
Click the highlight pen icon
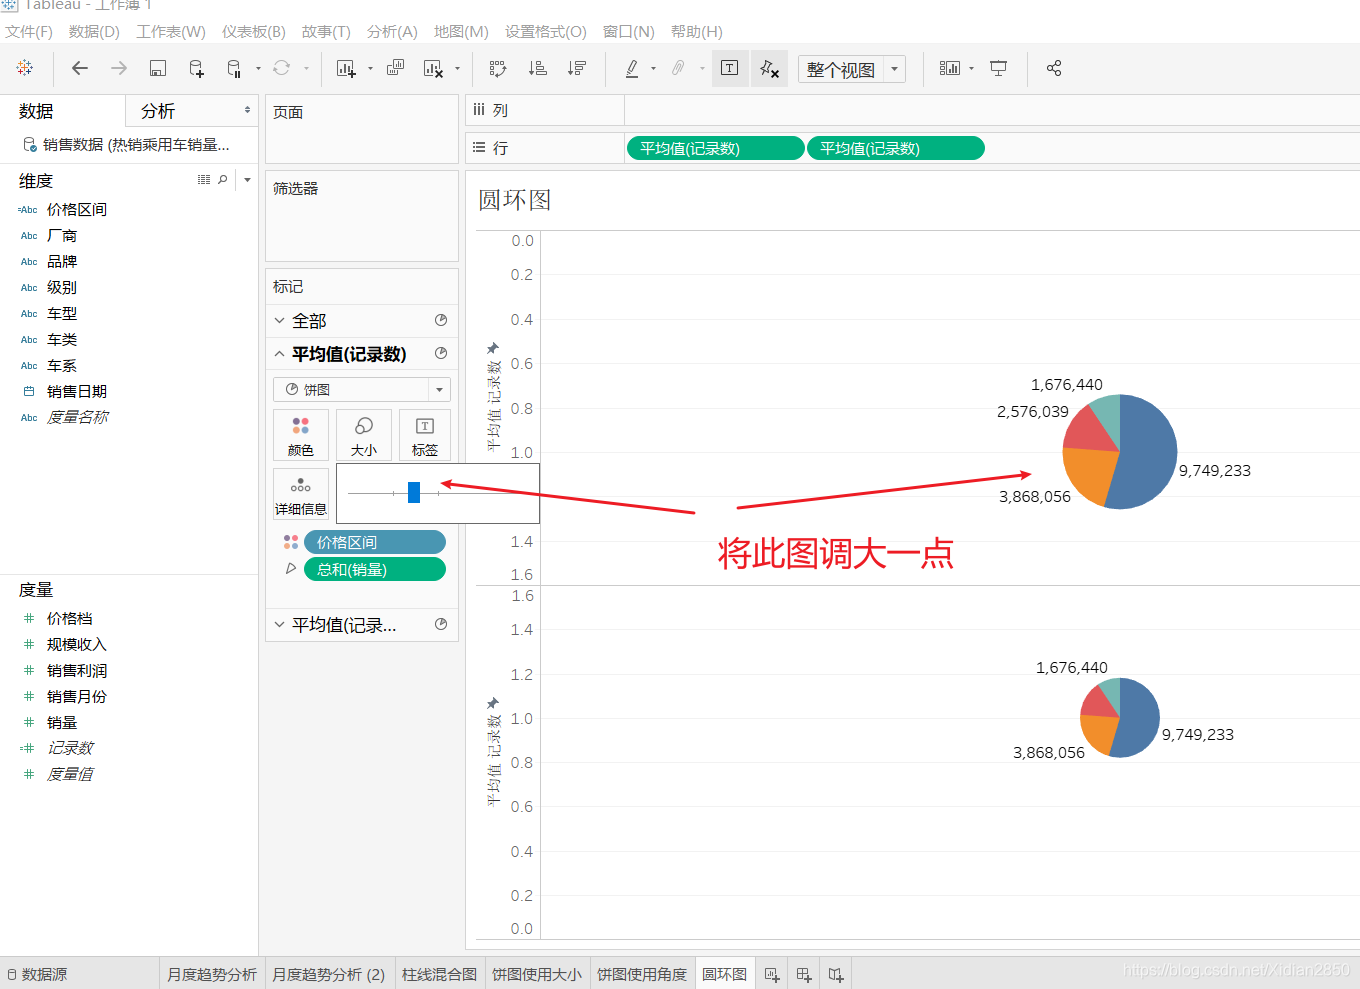point(632,68)
